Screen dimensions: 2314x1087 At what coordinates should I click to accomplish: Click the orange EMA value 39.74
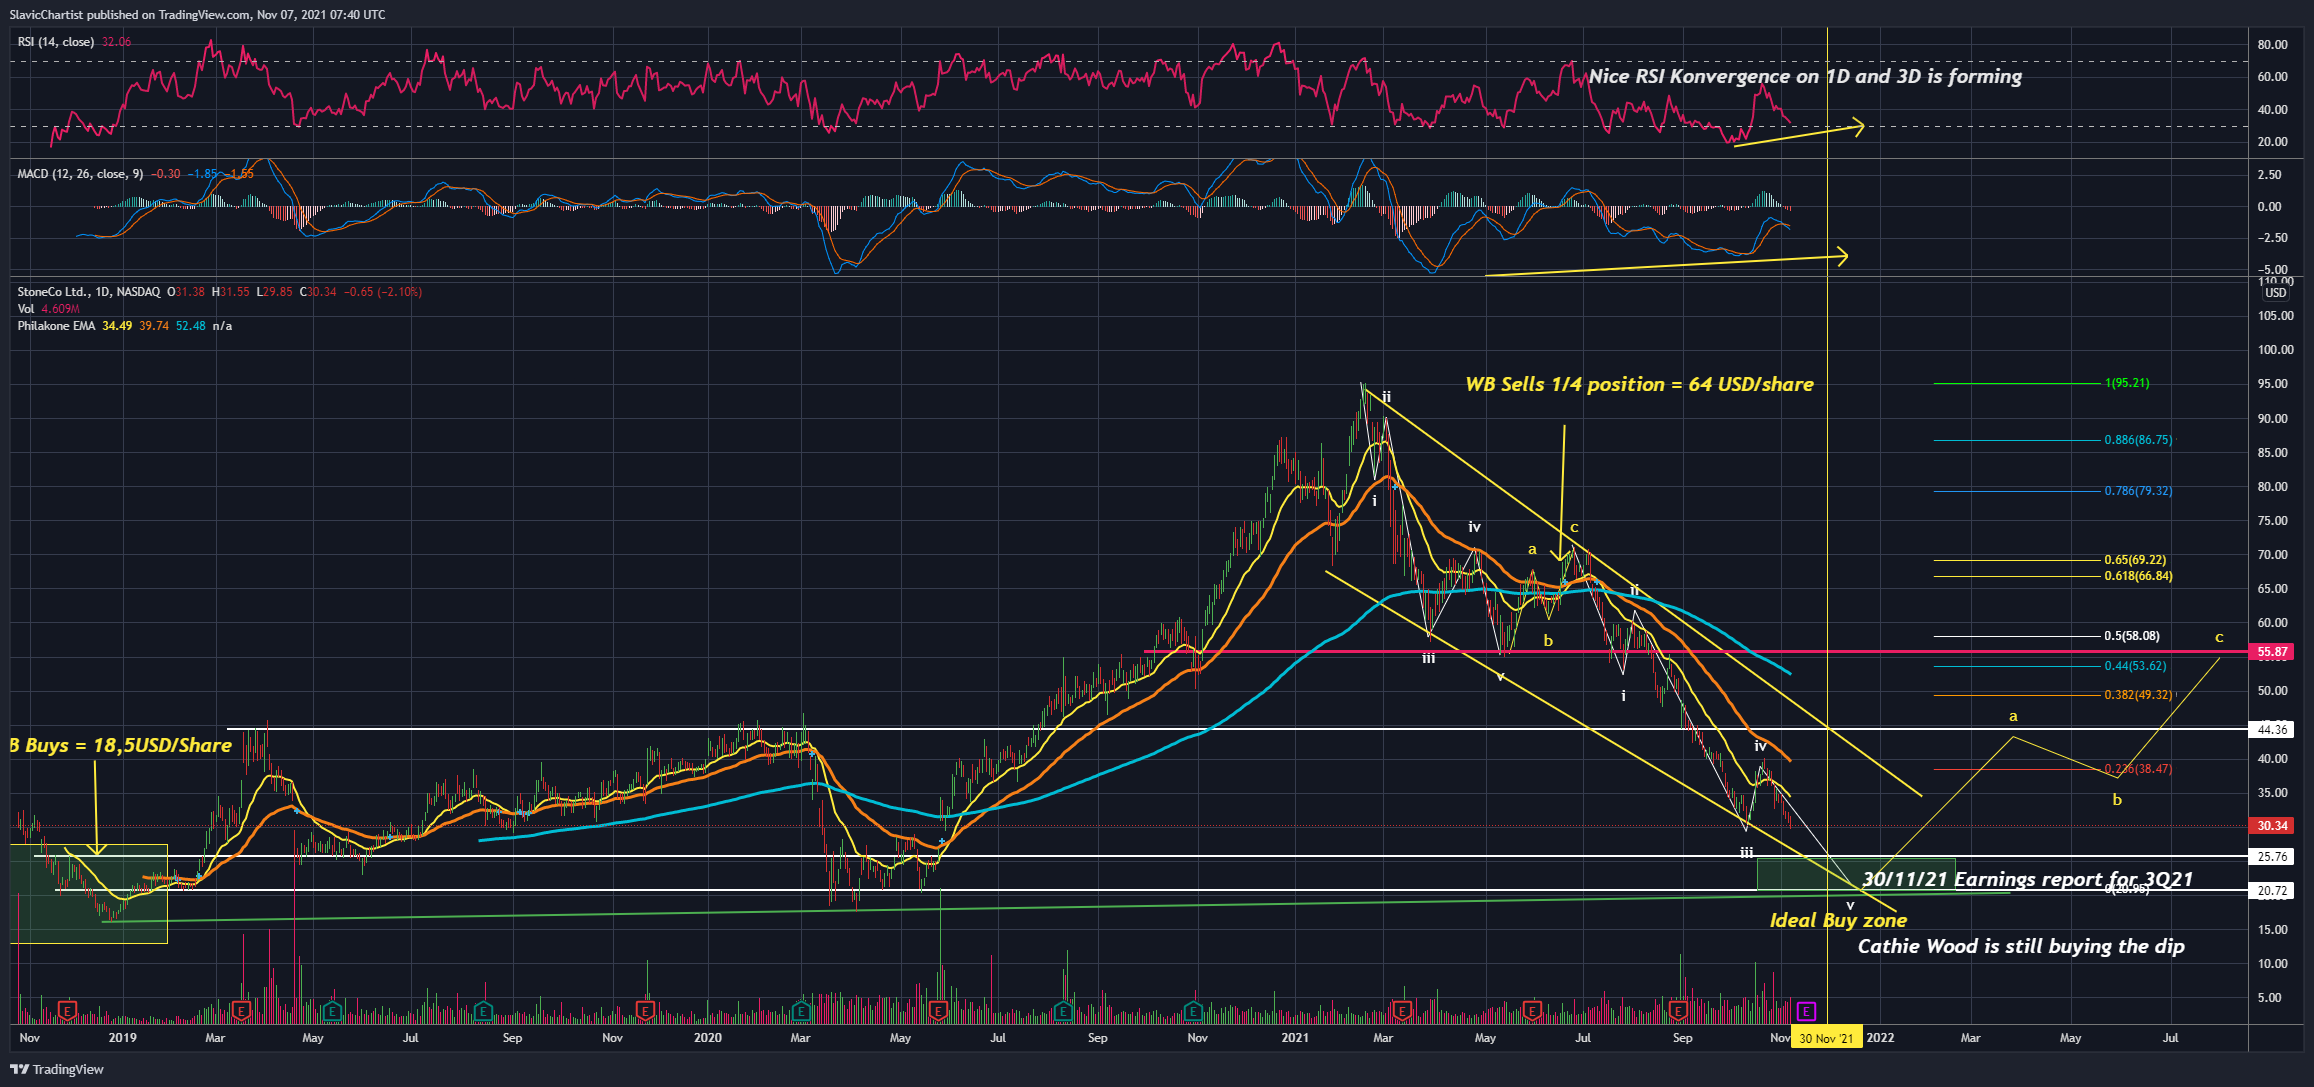click(154, 326)
